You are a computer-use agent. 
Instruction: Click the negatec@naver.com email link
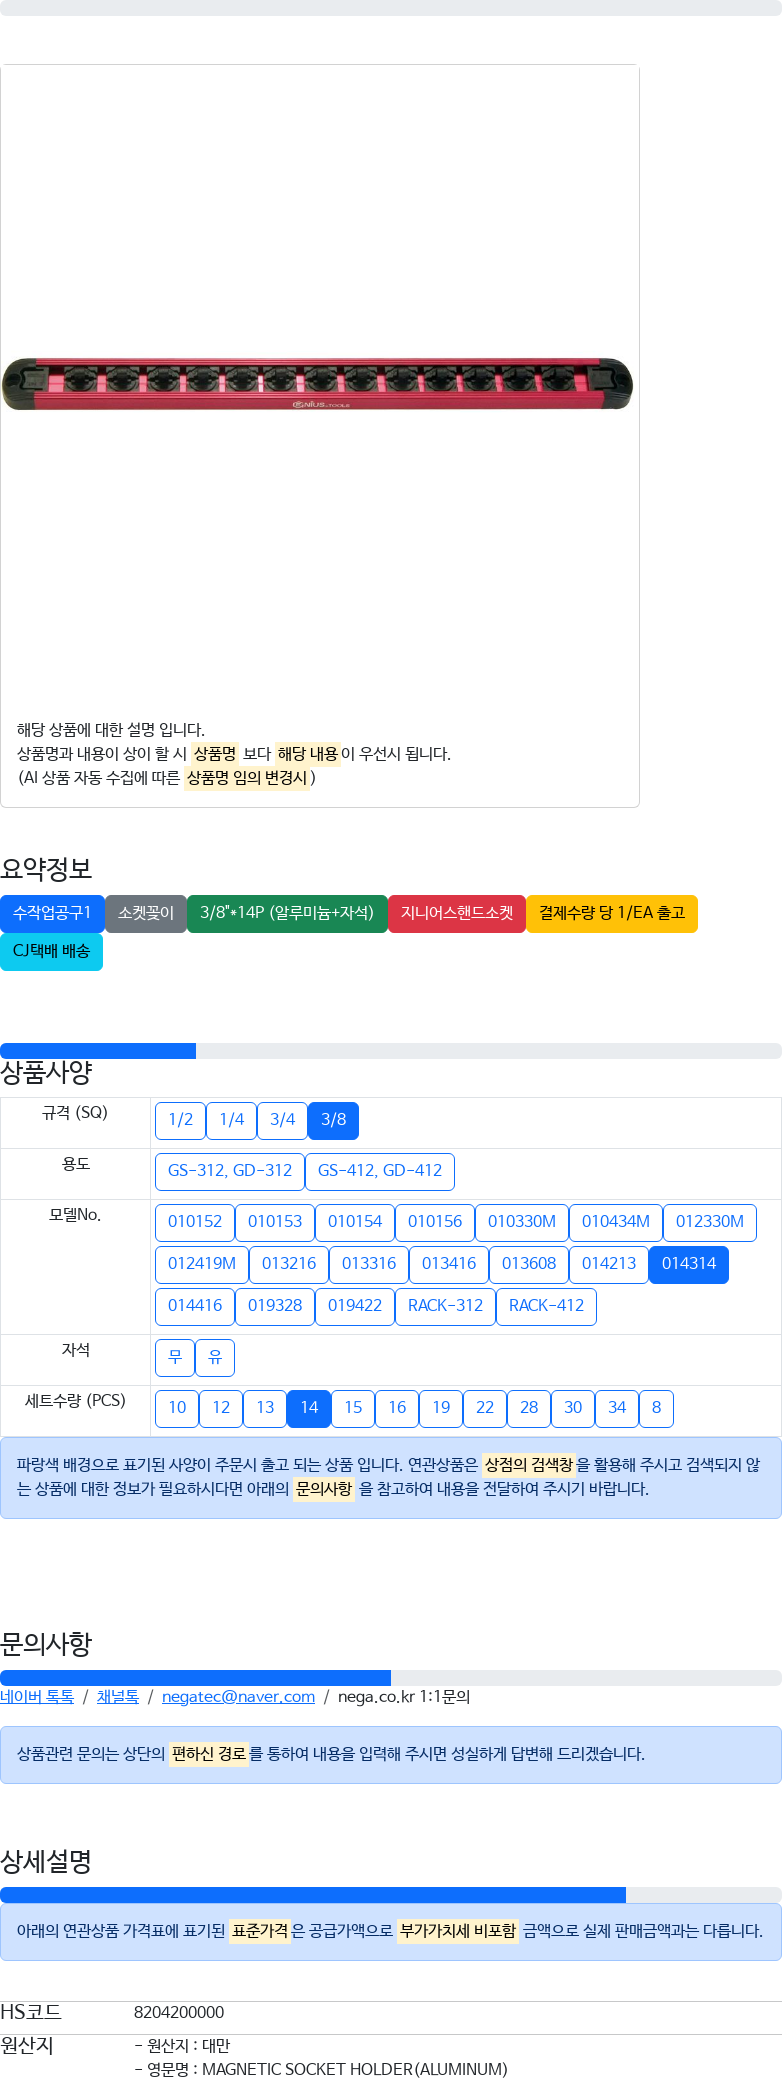238,1697
